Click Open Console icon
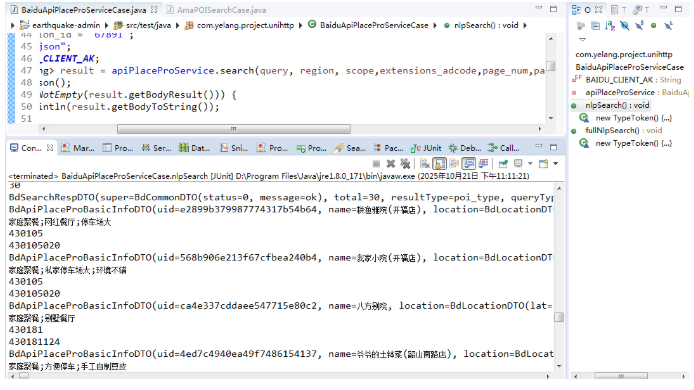Screen dimensions: 694x390 click(x=544, y=164)
